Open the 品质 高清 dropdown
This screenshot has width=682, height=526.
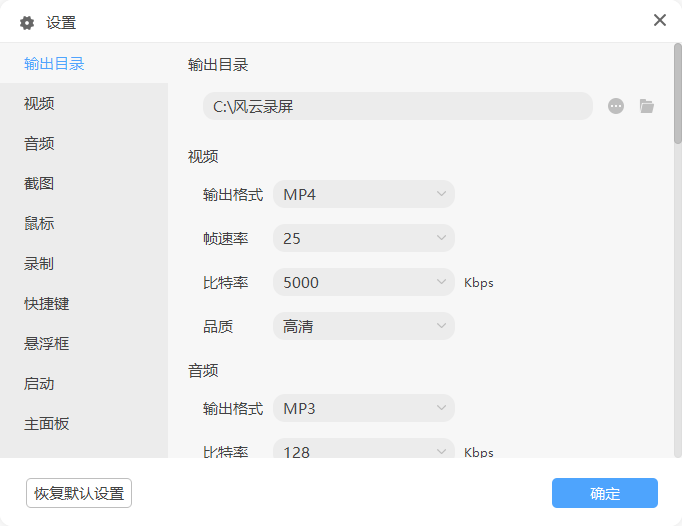[x=363, y=326]
